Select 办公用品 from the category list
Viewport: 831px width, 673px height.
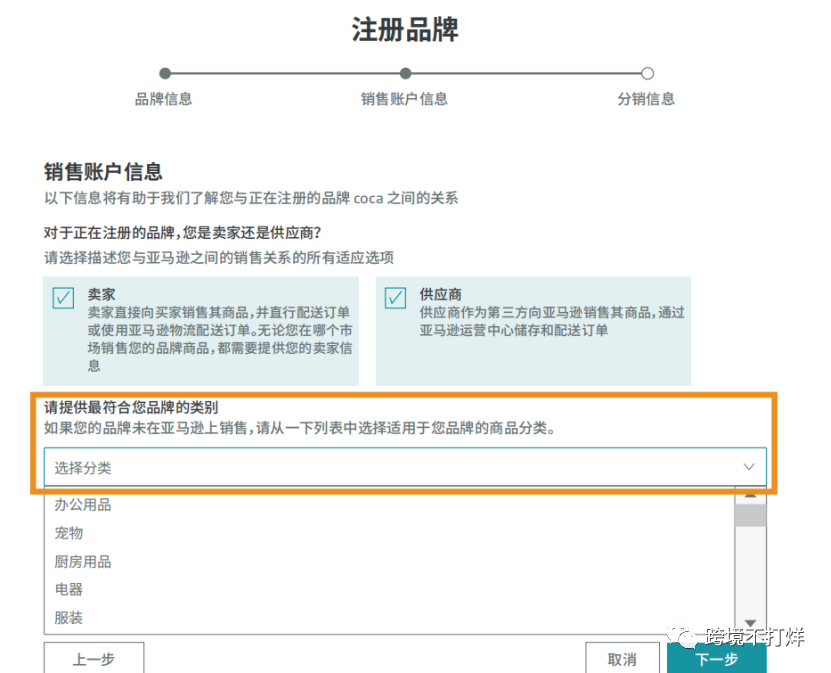pos(84,505)
